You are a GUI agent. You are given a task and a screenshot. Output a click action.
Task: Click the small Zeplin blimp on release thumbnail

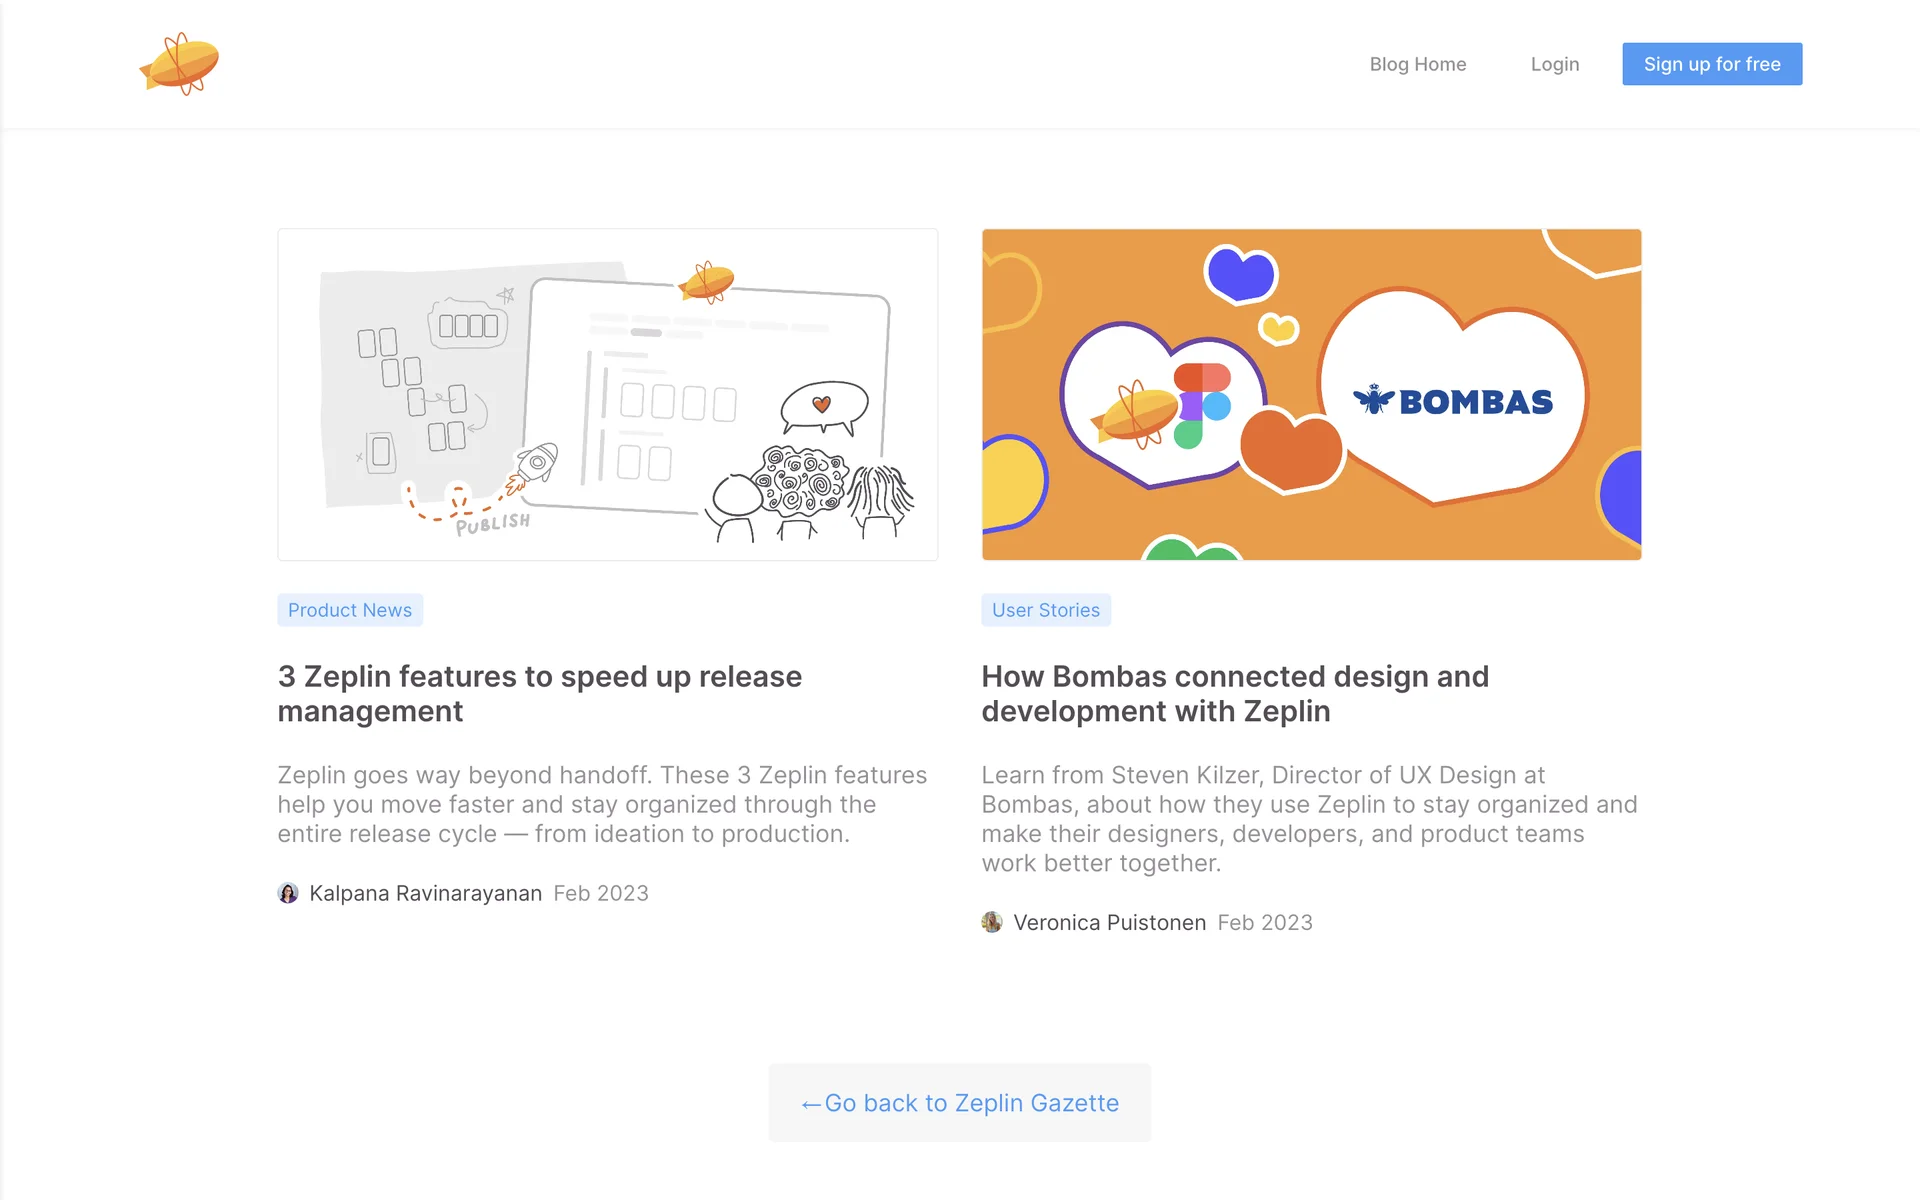pyautogui.click(x=707, y=282)
